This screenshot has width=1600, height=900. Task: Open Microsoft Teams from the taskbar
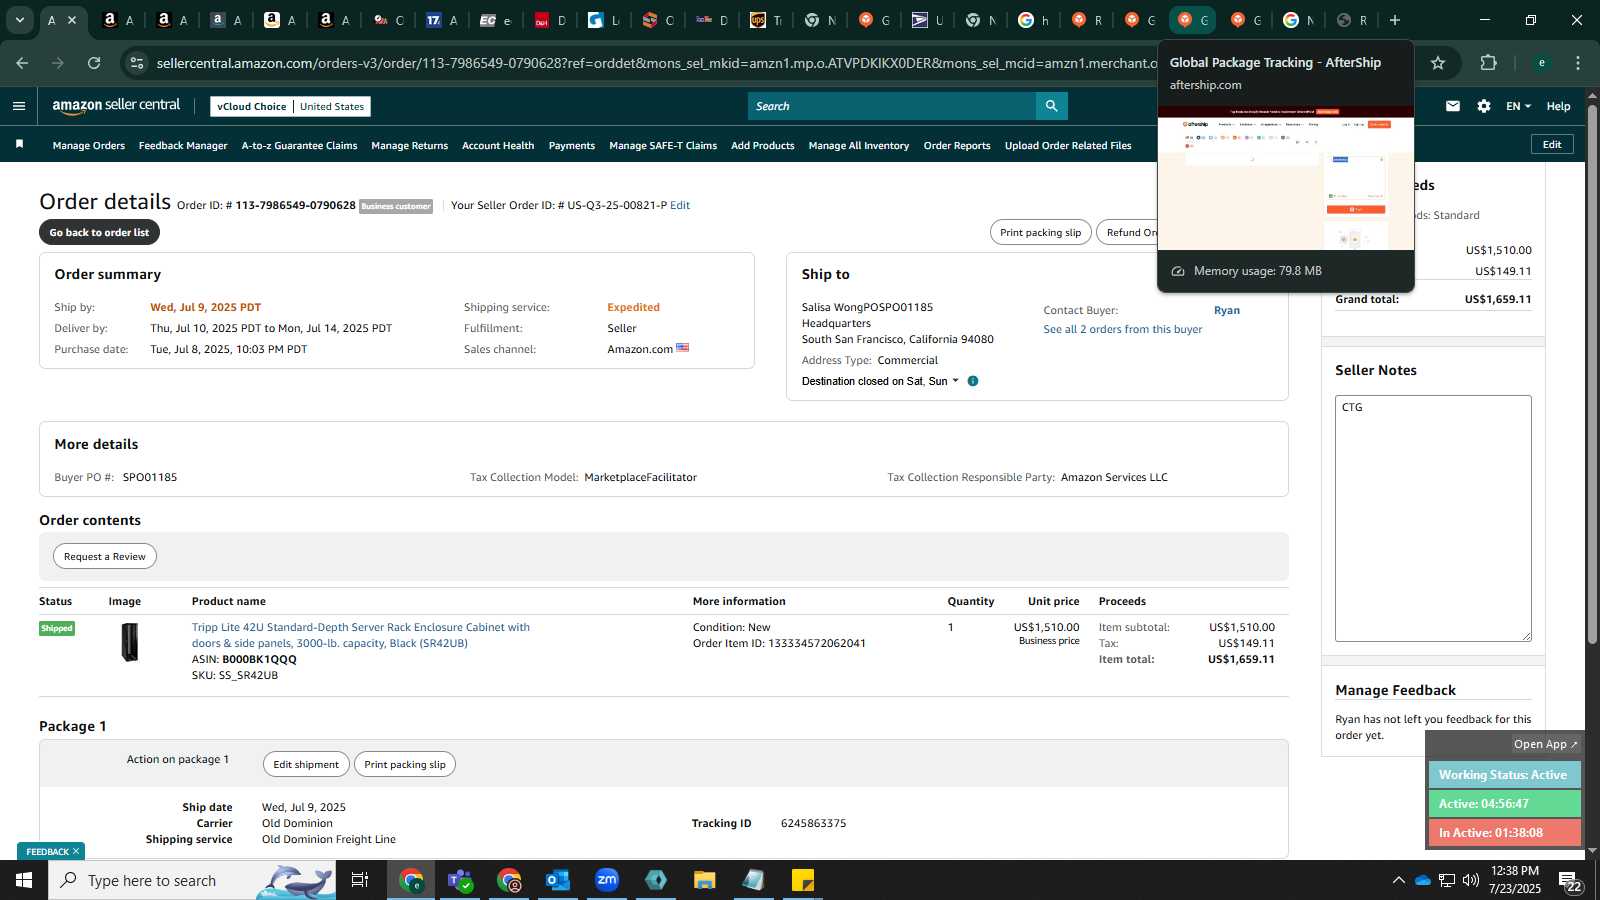[x=460, y=880]
